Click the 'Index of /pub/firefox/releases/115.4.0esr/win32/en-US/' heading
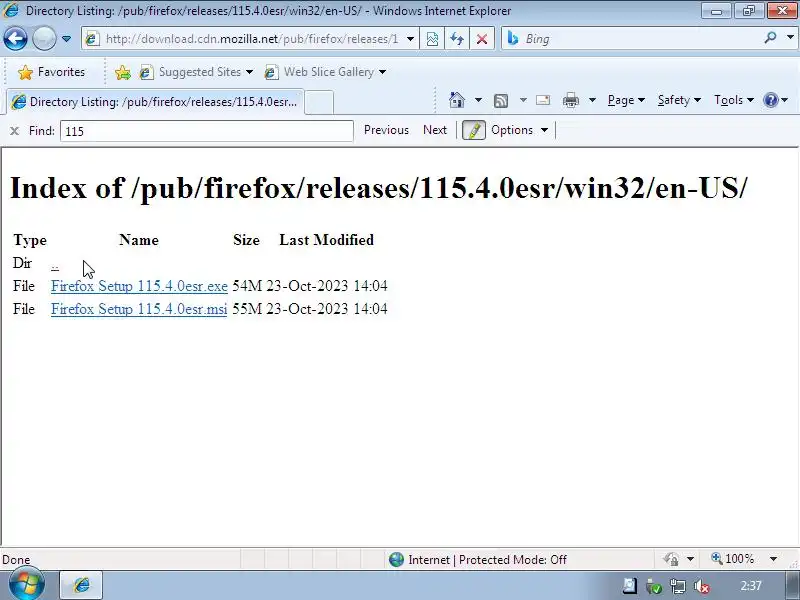 point(379,188)
